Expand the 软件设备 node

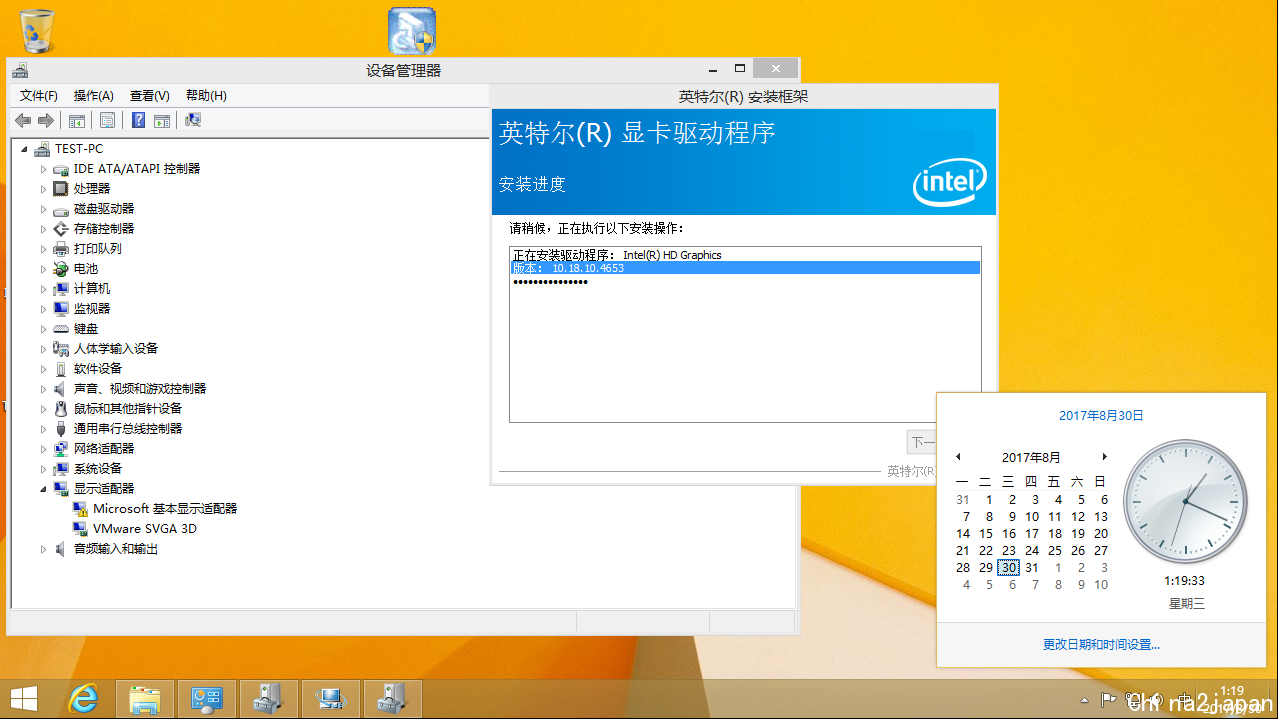point(43,369)
